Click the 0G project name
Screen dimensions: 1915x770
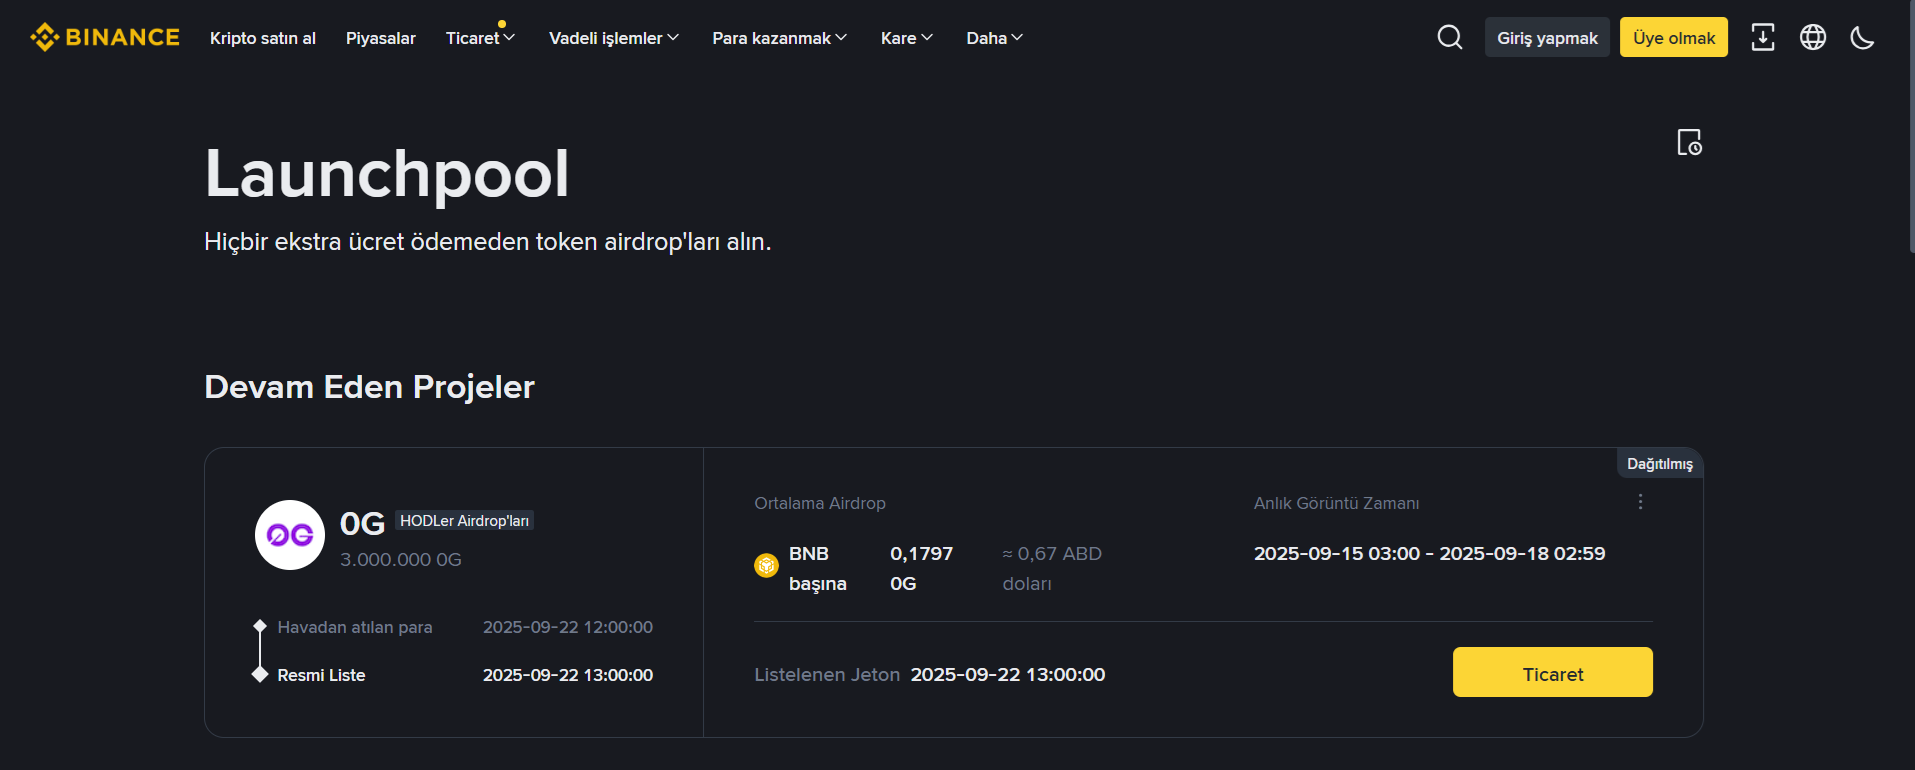(x=362, y=523)
